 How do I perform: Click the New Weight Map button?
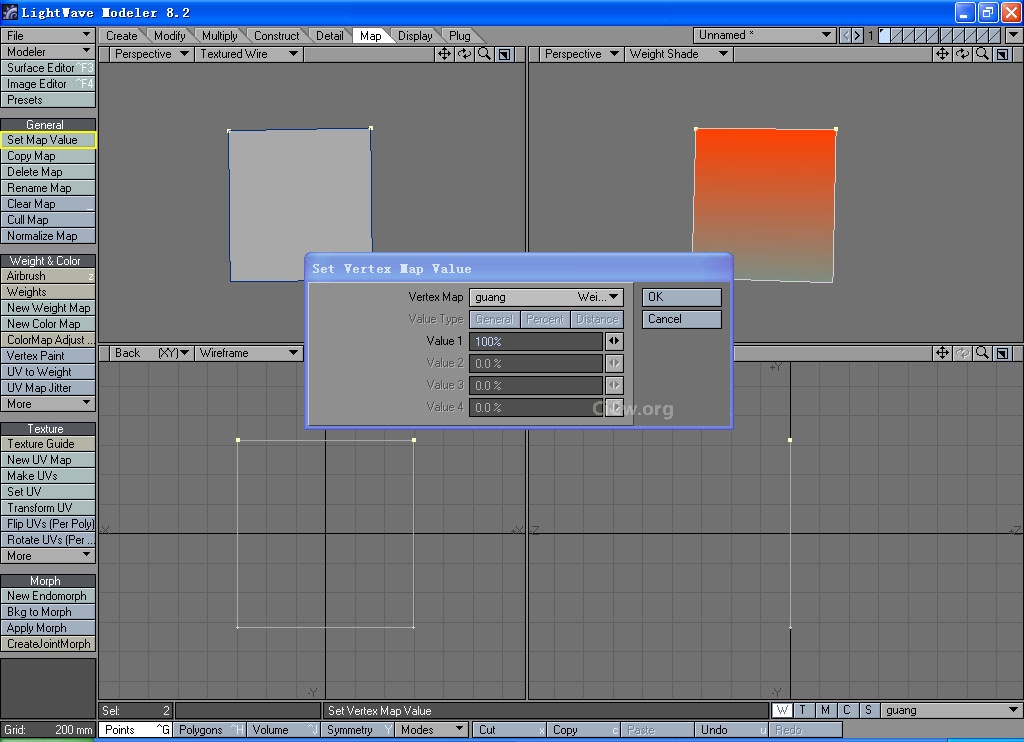pyautogui.click(x=48, y=308)
